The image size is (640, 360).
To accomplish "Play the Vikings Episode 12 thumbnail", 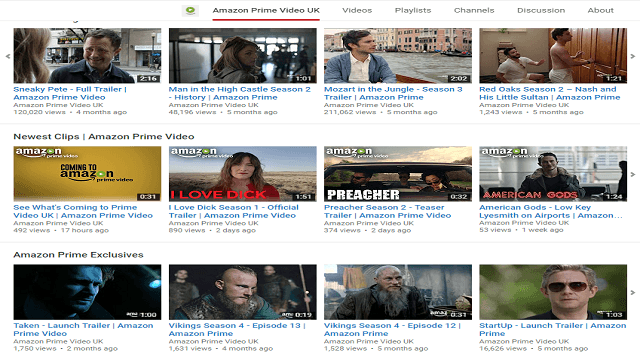I will pyautogui.click(x=398, y=292).
